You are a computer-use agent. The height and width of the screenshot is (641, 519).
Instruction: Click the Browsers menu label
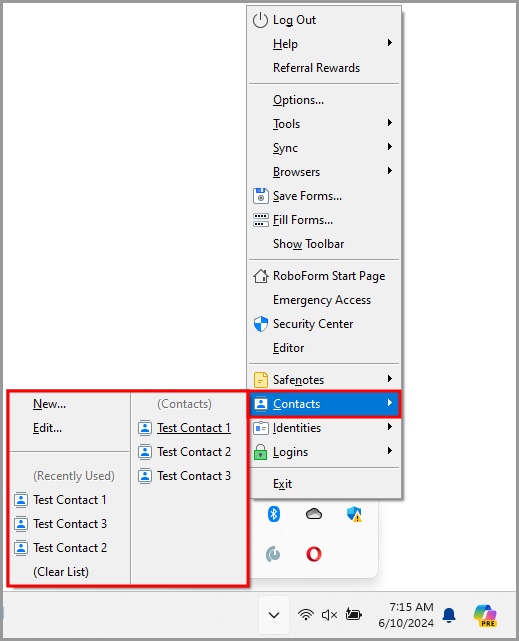[296, 172]
